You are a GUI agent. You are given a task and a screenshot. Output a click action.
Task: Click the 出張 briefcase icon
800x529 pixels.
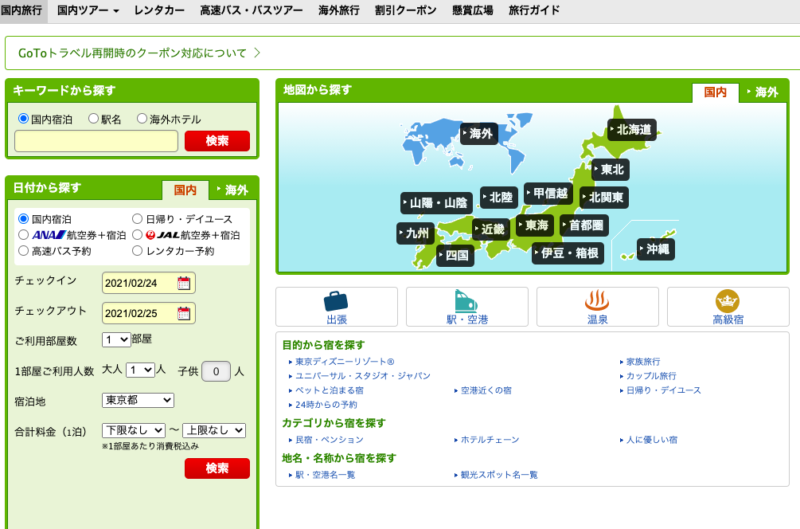click(336, 301)
